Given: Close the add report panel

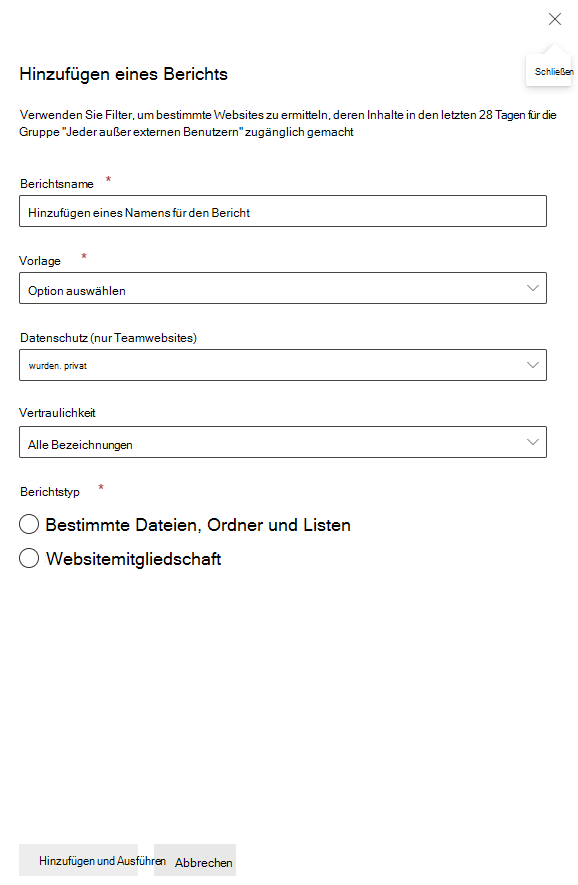Looking at the screenshot, I should click(555, 19).
